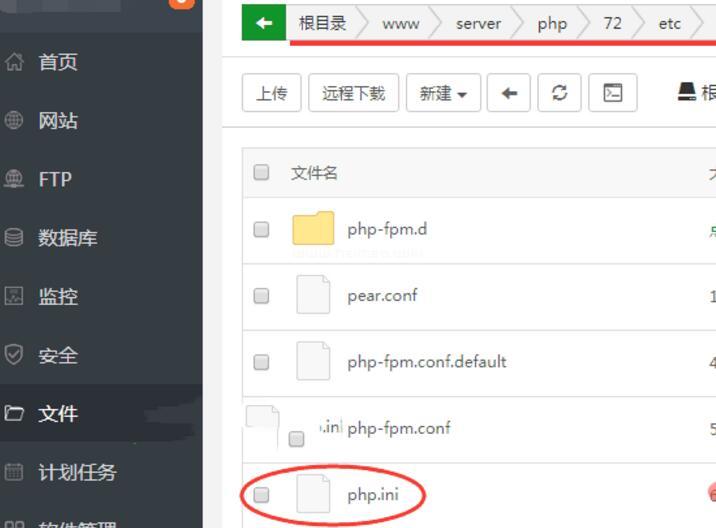Click the 远程下载 button

tap(353, 93)
